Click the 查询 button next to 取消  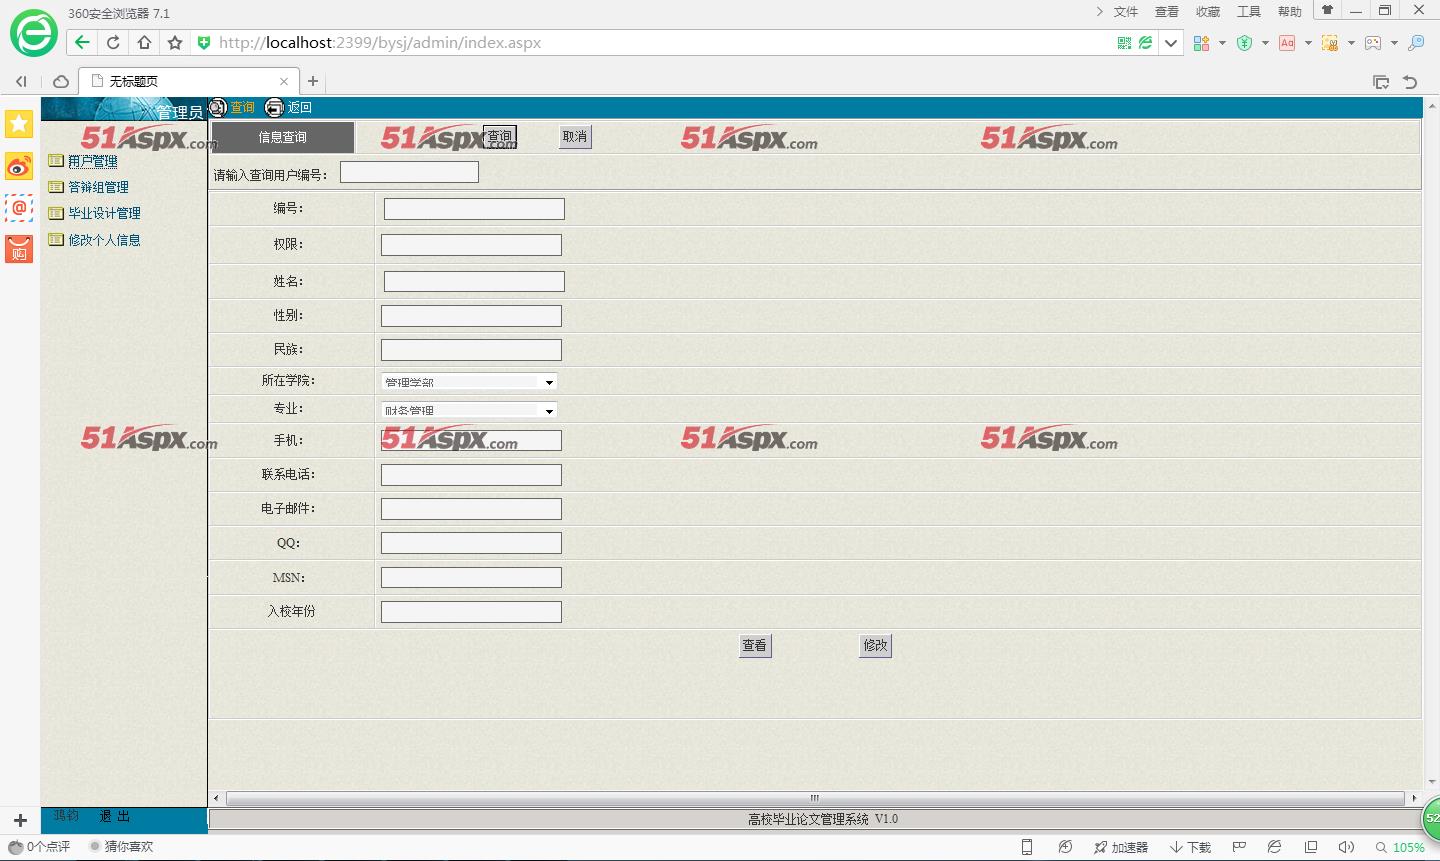(500, 136)
